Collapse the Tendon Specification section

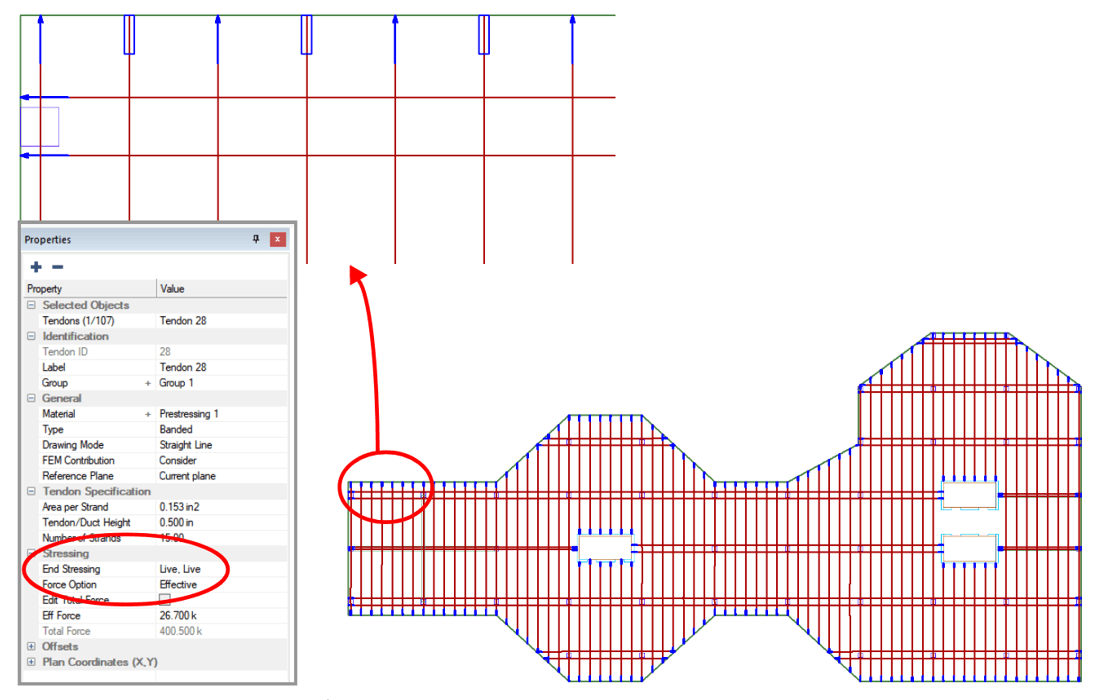[31, 492]
